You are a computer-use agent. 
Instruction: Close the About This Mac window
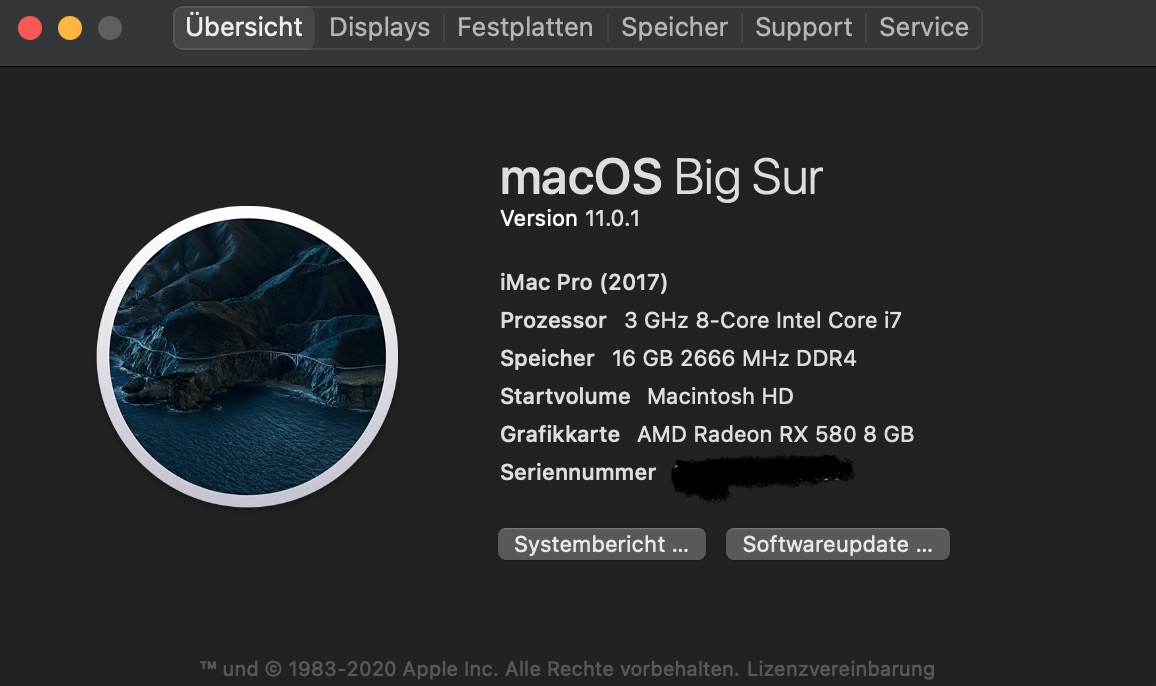click(30, 28)
